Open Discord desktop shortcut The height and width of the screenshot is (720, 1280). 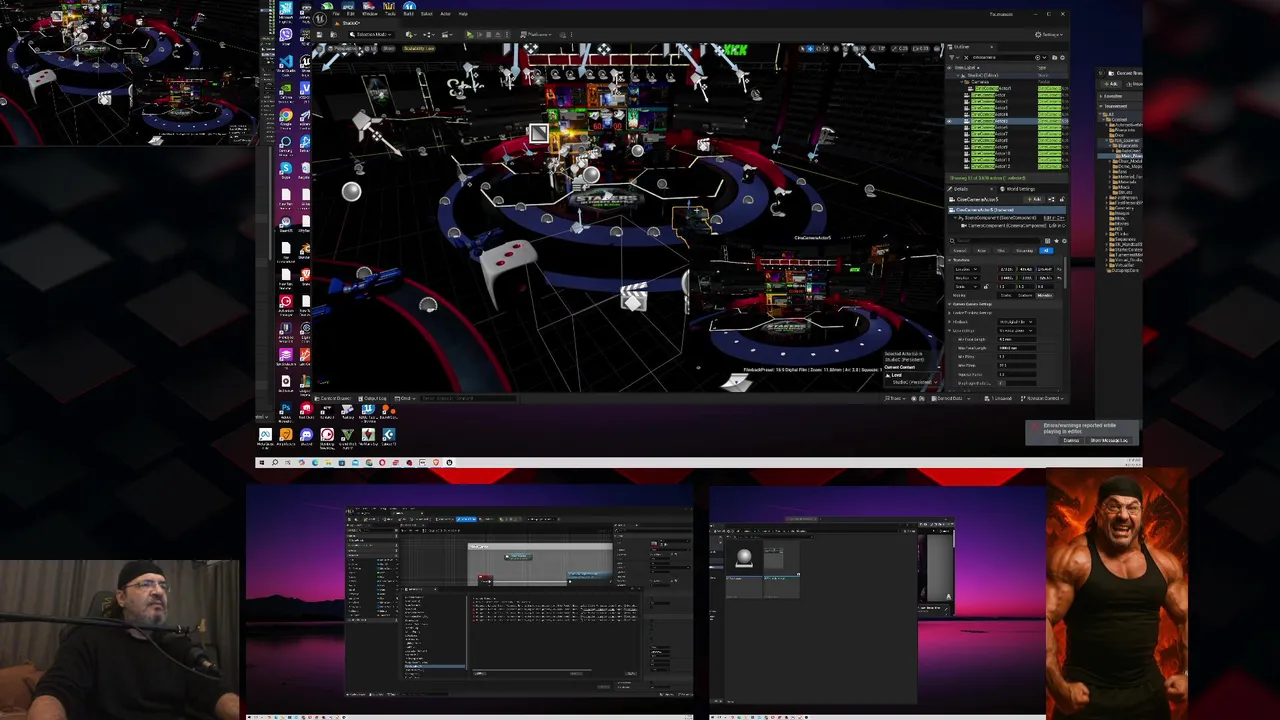(x=307, y=438)
